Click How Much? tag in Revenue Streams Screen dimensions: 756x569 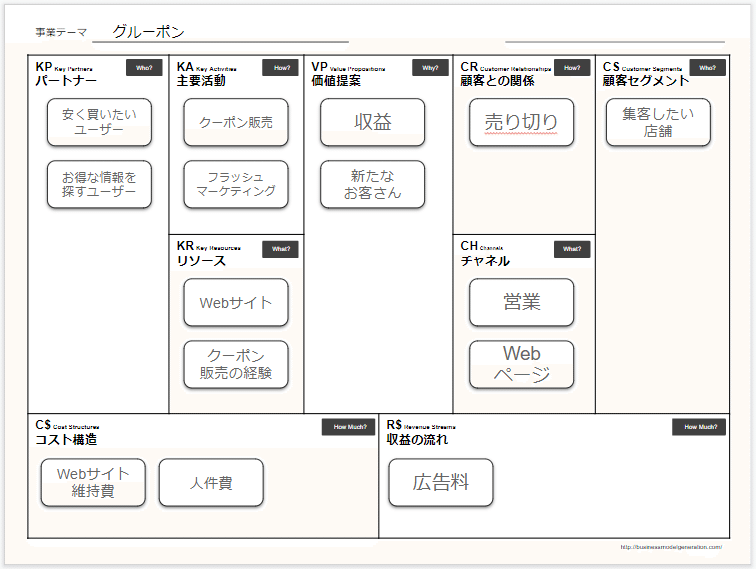pyautogui.click(x=699, y=427)
